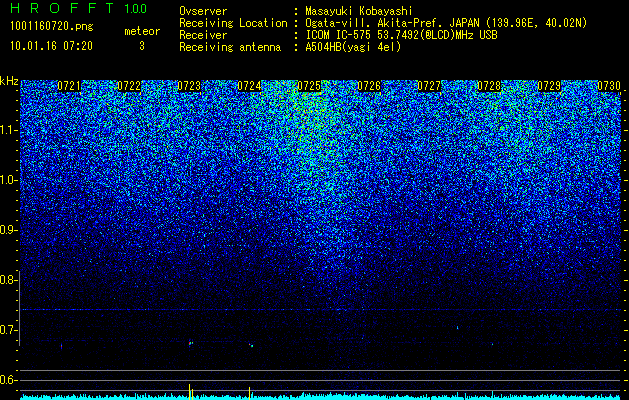Select the A504HB(yagi 4el) antenna text
The height and width of the screenshot is (400, 629).
coord(353,47)
